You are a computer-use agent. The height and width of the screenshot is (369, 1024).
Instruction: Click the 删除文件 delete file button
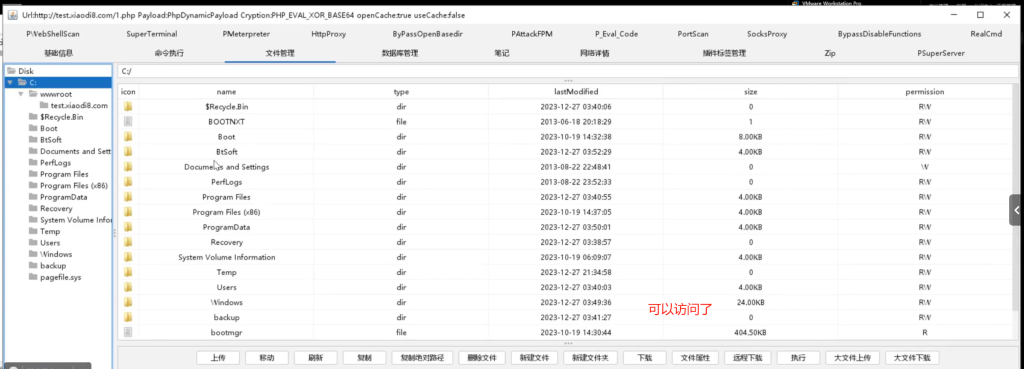[x=482, y=358]
